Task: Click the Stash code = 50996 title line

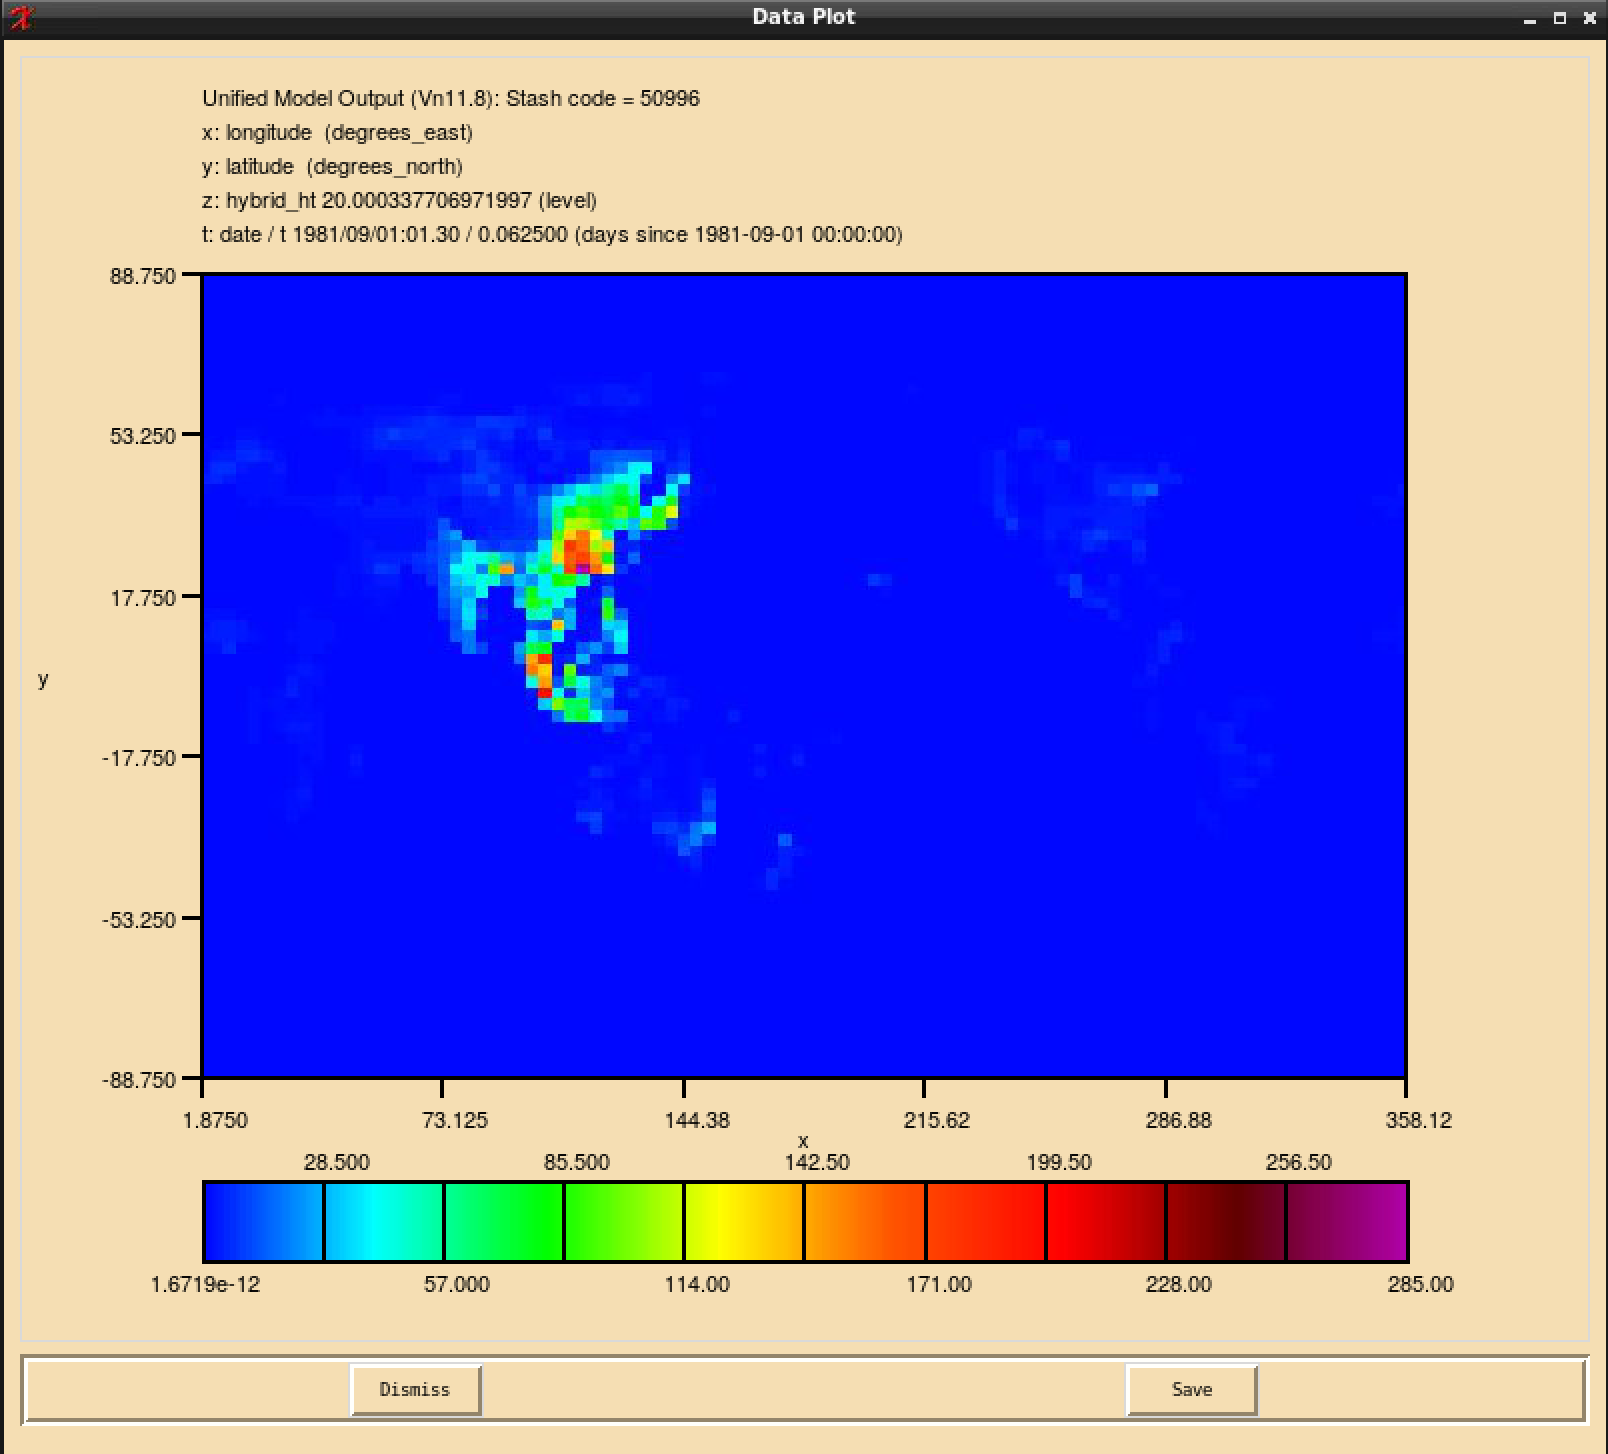Action: click(x=451, y=98)
